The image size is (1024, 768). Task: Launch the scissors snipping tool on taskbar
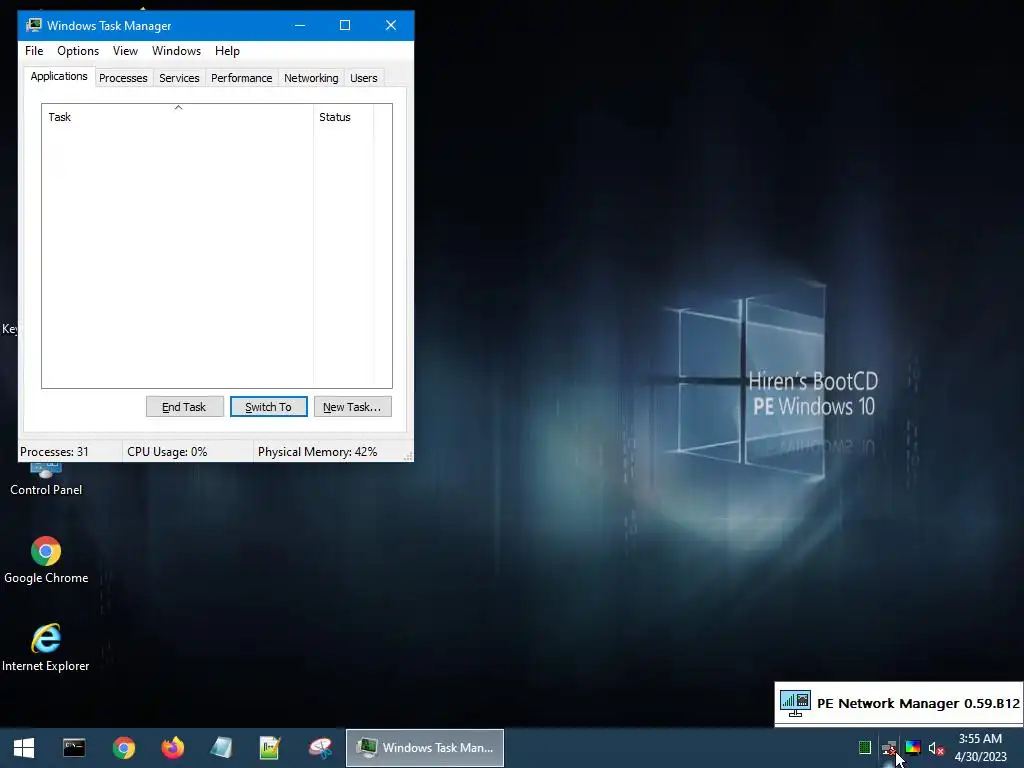coord(321,748)
